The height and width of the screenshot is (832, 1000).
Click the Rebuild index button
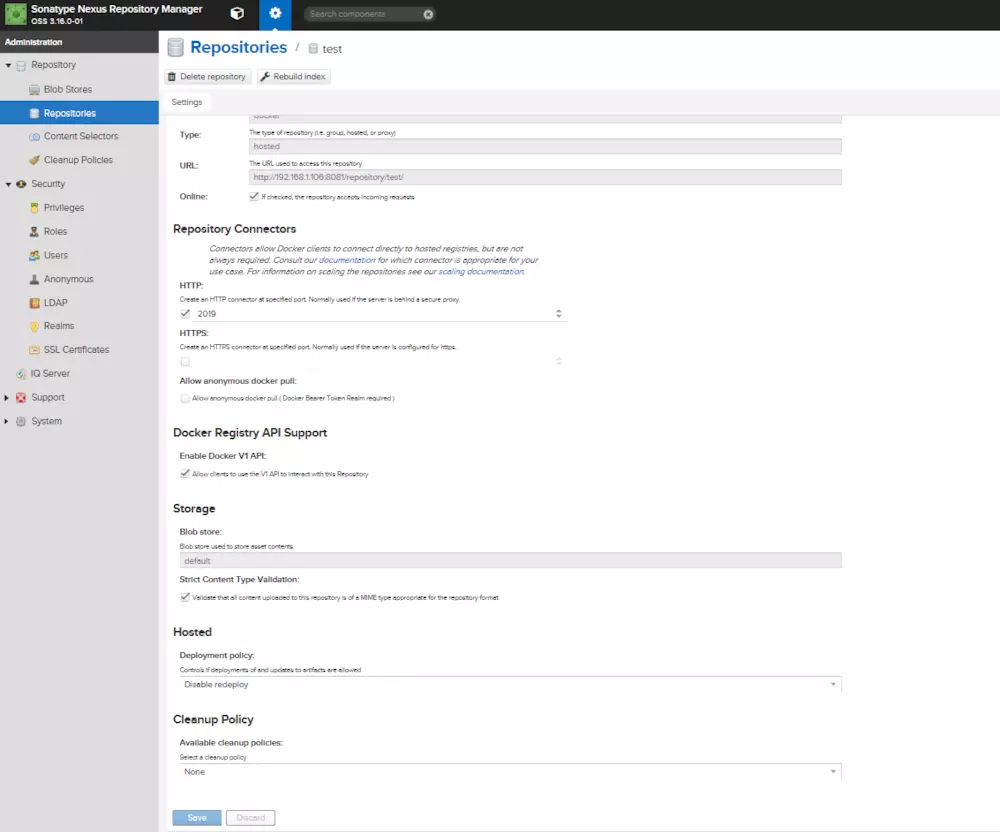click(293, 77)
